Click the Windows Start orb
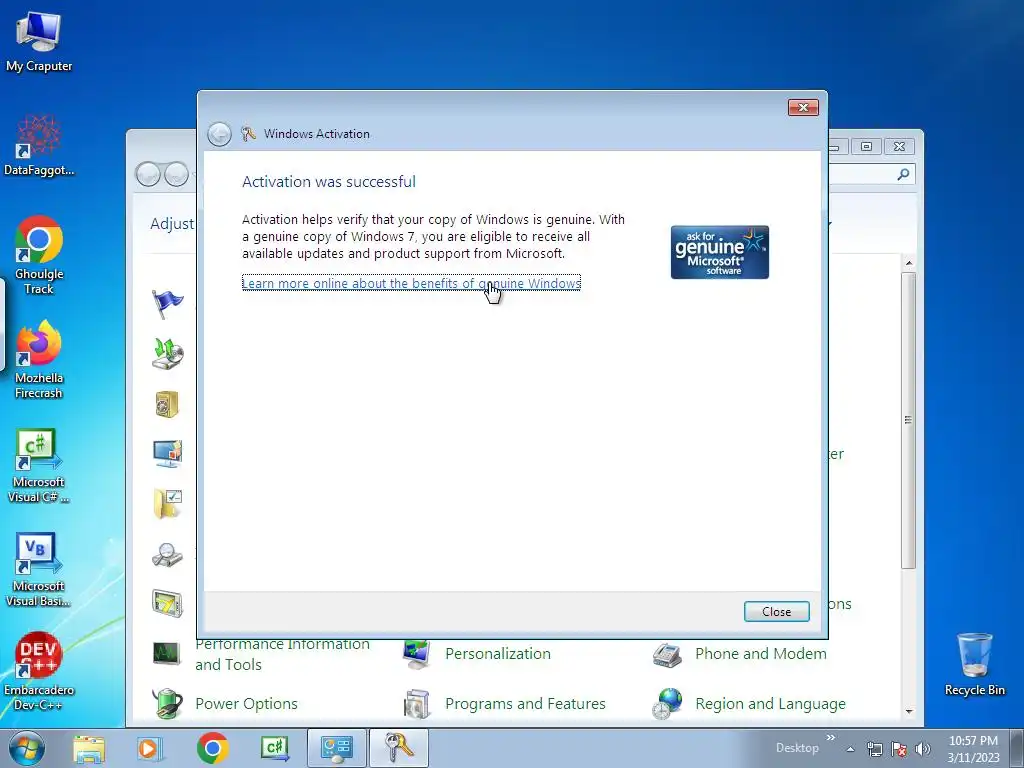The height and width of the screenshot is (768, 1024). click(x=26, y=748)
